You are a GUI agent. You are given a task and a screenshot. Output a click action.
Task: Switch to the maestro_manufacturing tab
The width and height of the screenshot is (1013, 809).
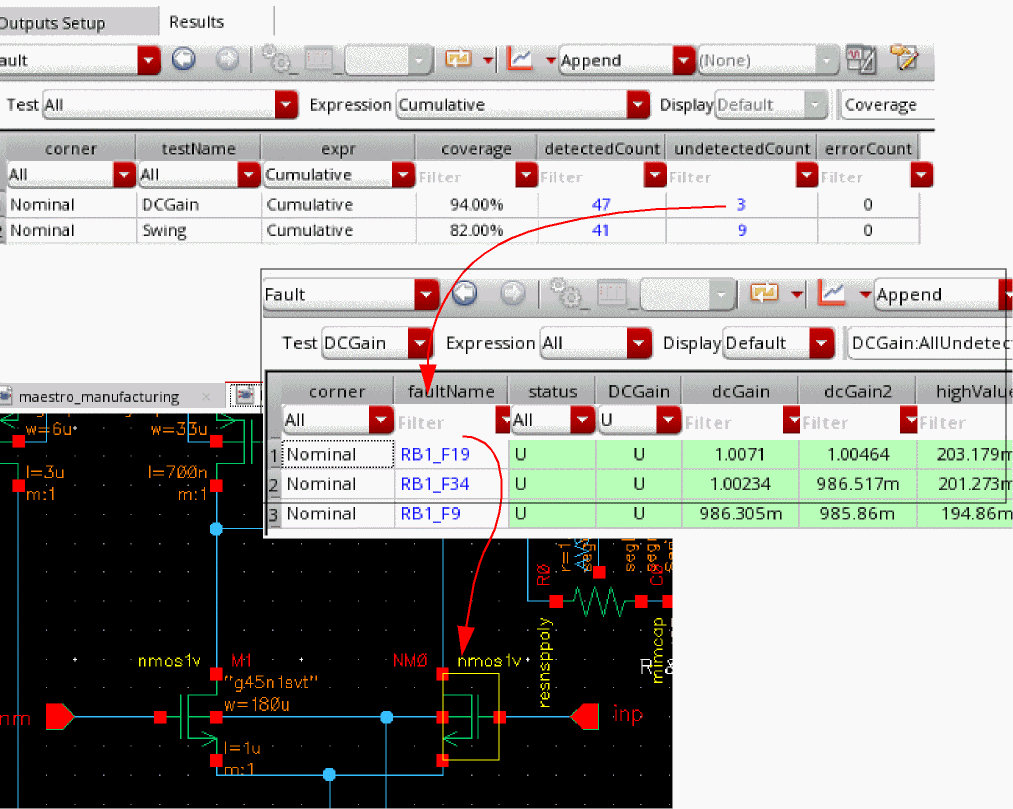coord(98,397)
